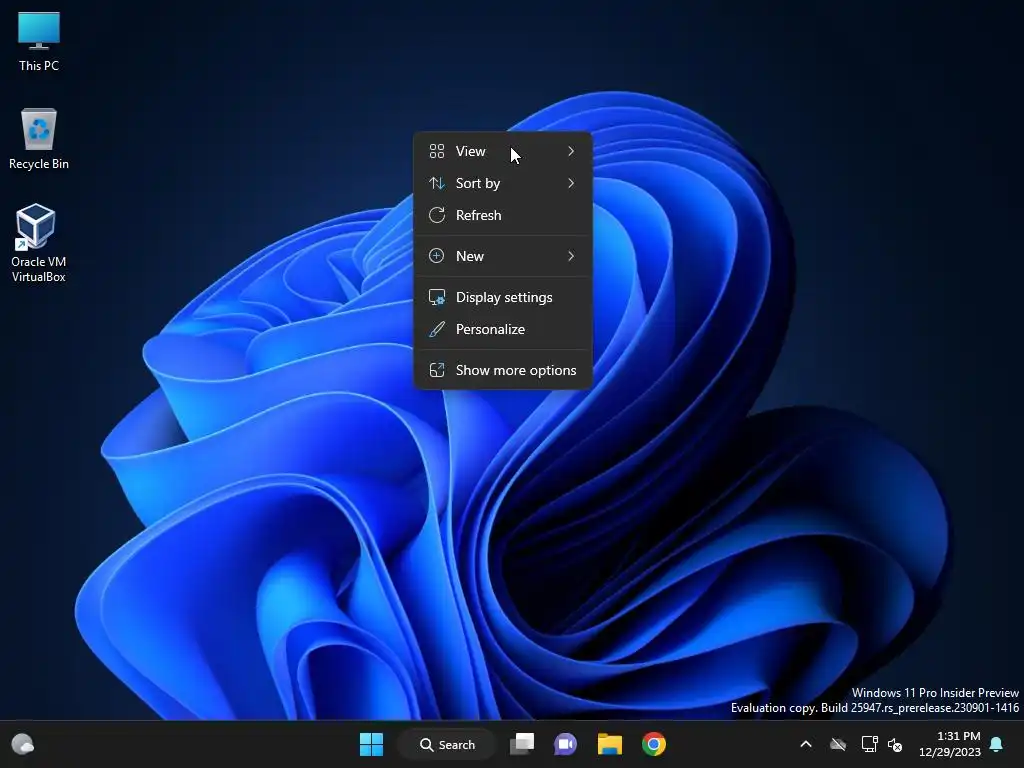Image resolution: width=1024 pixels, height=768 pixels.
Task: Click the muted volume tray icon
Action: click(895, 744)
